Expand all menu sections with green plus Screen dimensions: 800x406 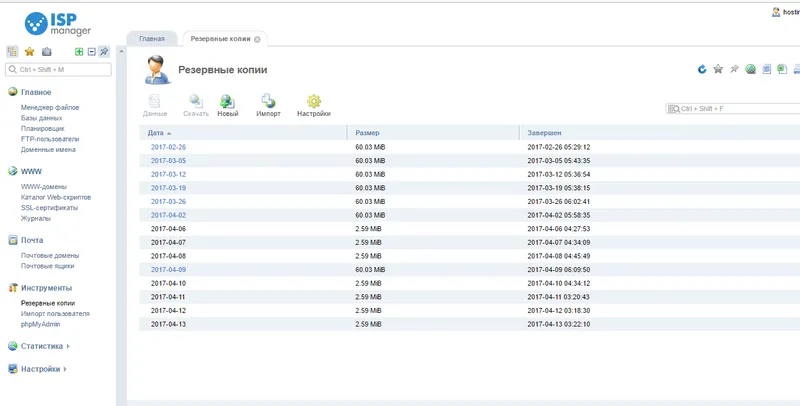pyautogui.click(x=79, y=52)
